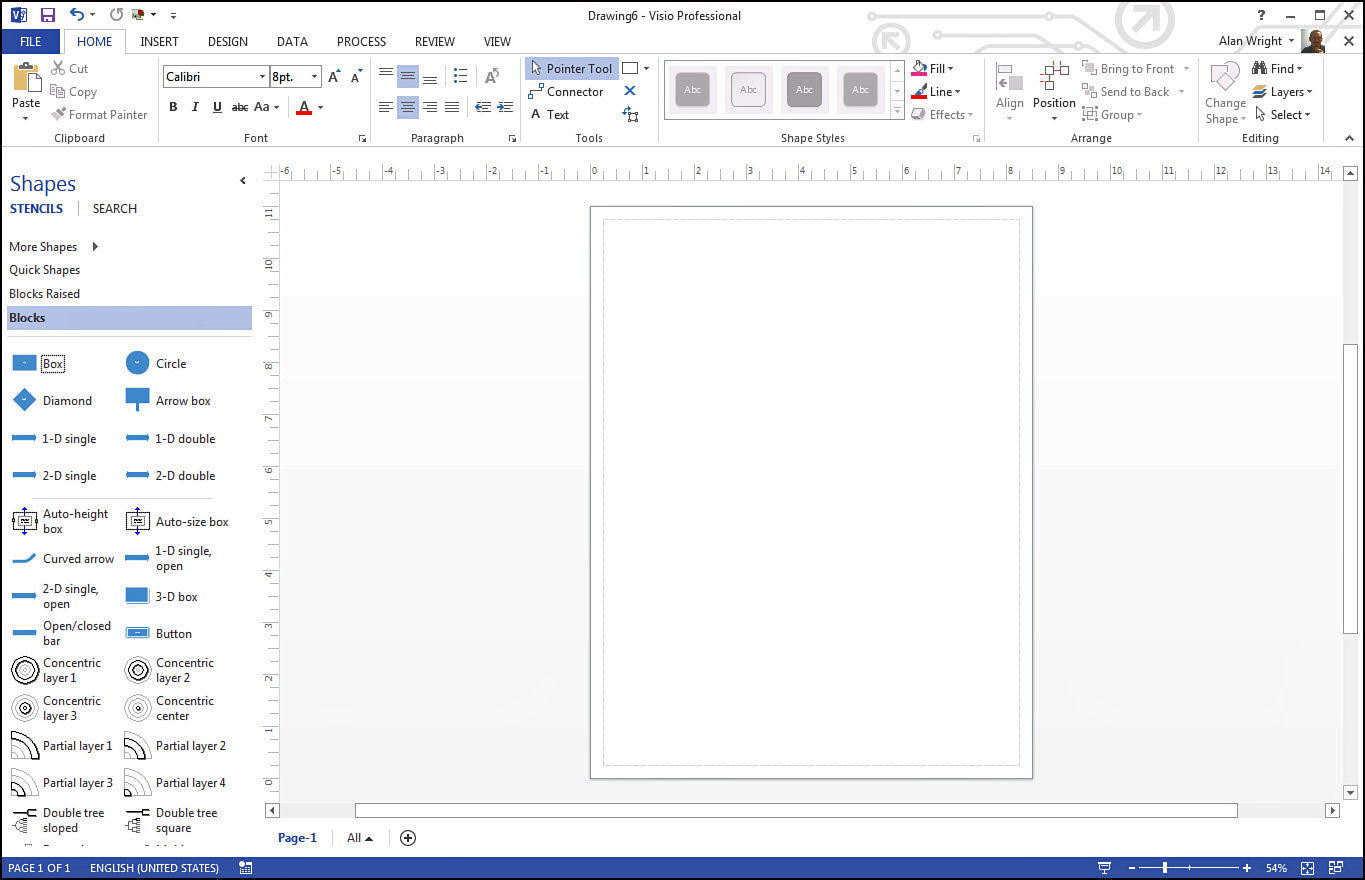Decrease font size with the smaller A icon

coord(356,76)
